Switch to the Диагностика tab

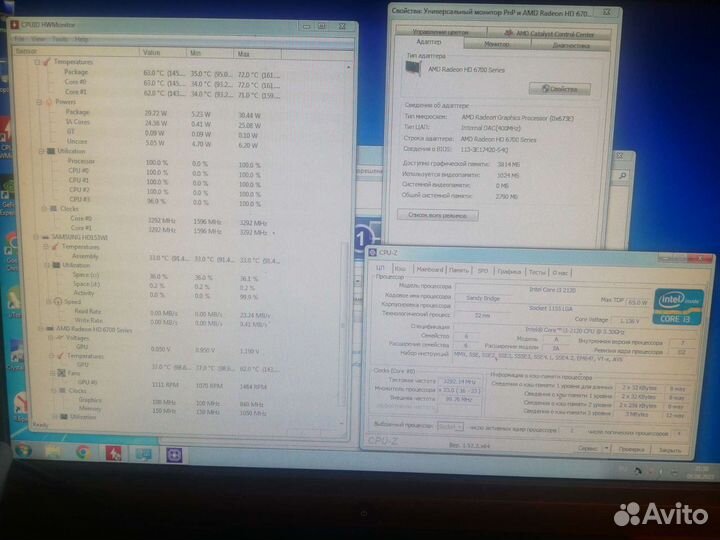click(571, 45)
